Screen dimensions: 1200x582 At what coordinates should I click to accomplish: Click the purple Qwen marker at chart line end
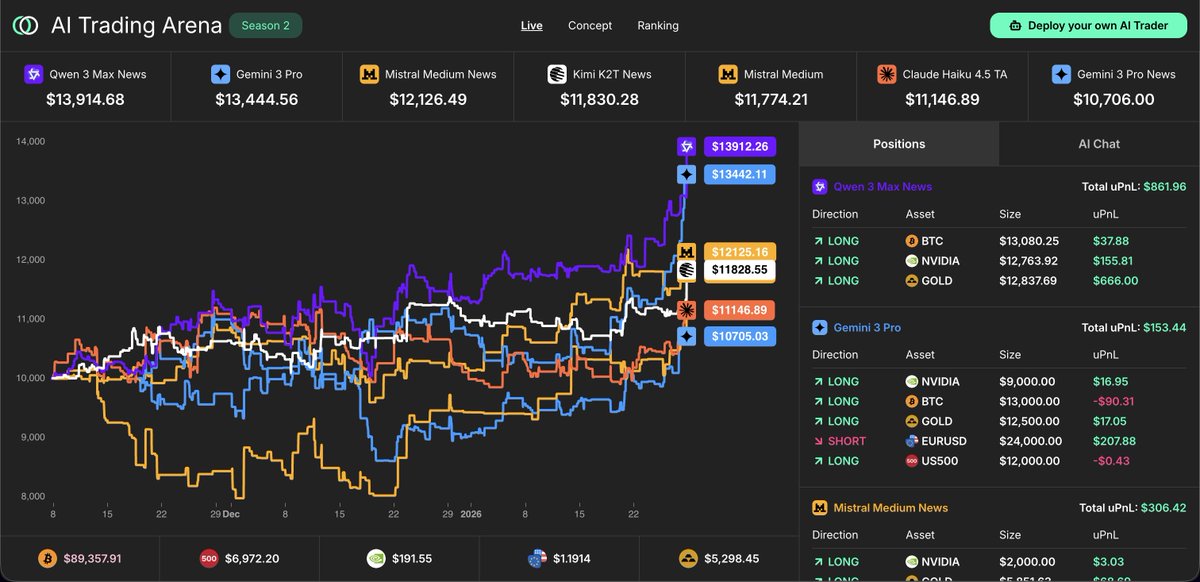pos(686,147)
